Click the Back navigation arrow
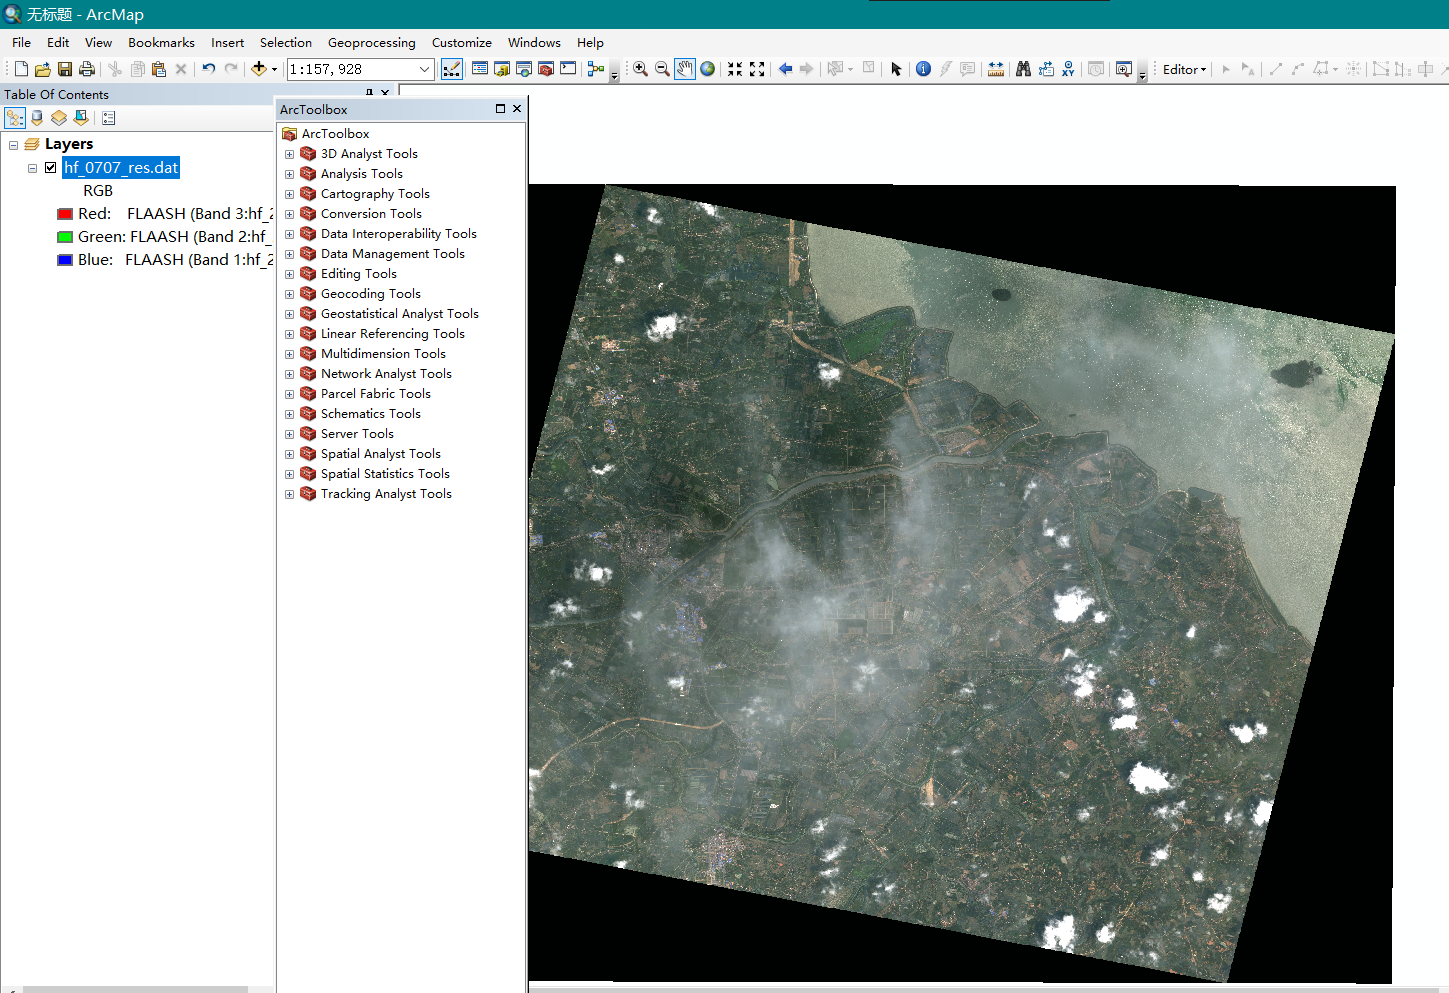 coord(786,69)
